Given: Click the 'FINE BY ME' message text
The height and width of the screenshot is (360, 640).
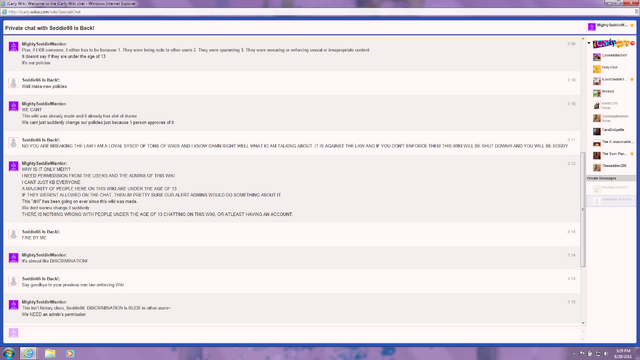Looking at the screenshot, I should tap(34, 238).
